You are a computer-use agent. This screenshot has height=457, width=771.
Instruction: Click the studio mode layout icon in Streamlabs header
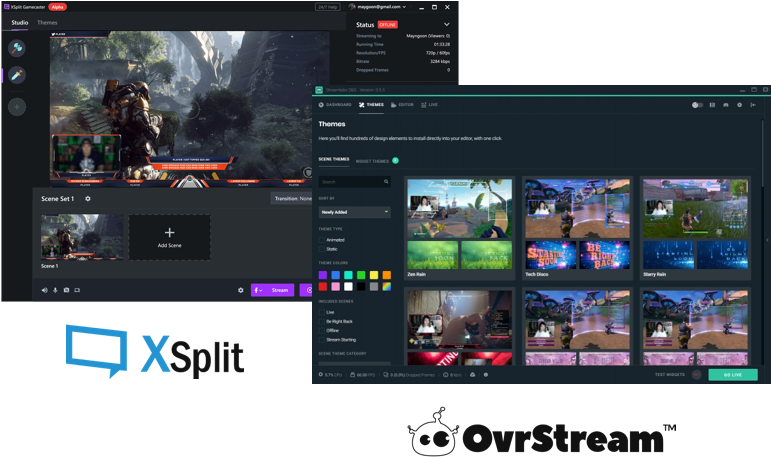(712, 105)
